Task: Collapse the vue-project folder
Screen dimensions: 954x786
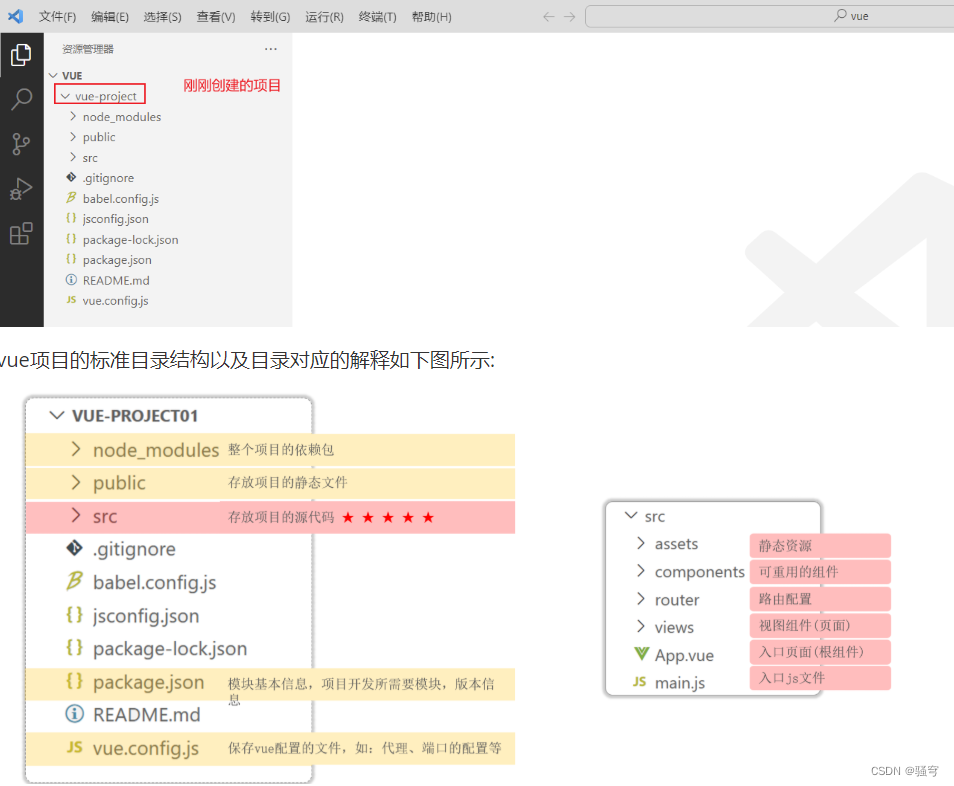Action: [x=100, y=95]
